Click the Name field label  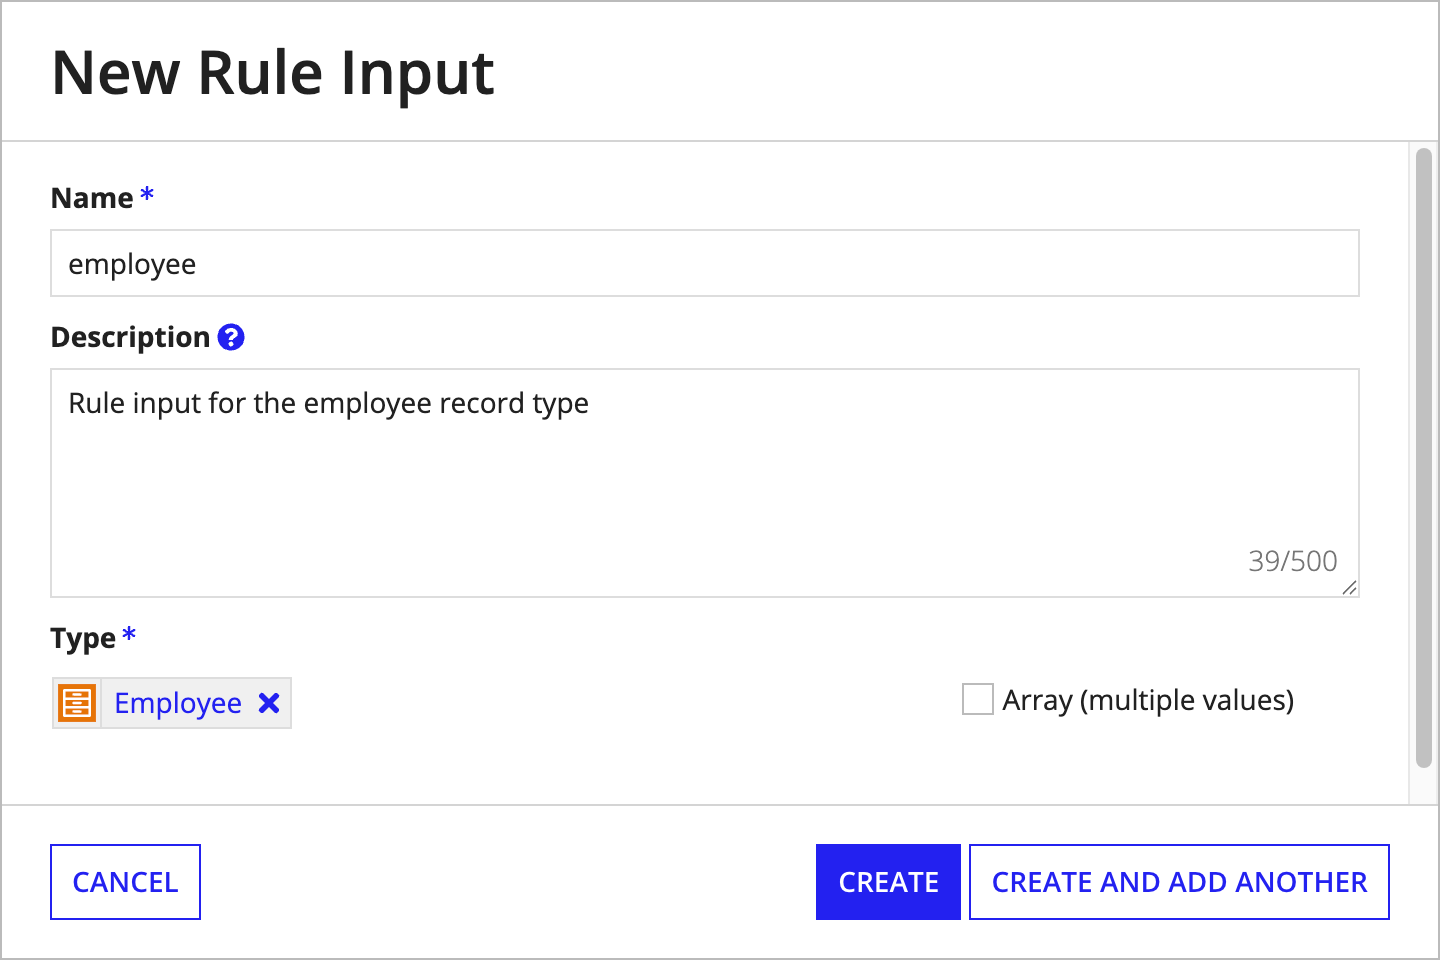point(92,198)
